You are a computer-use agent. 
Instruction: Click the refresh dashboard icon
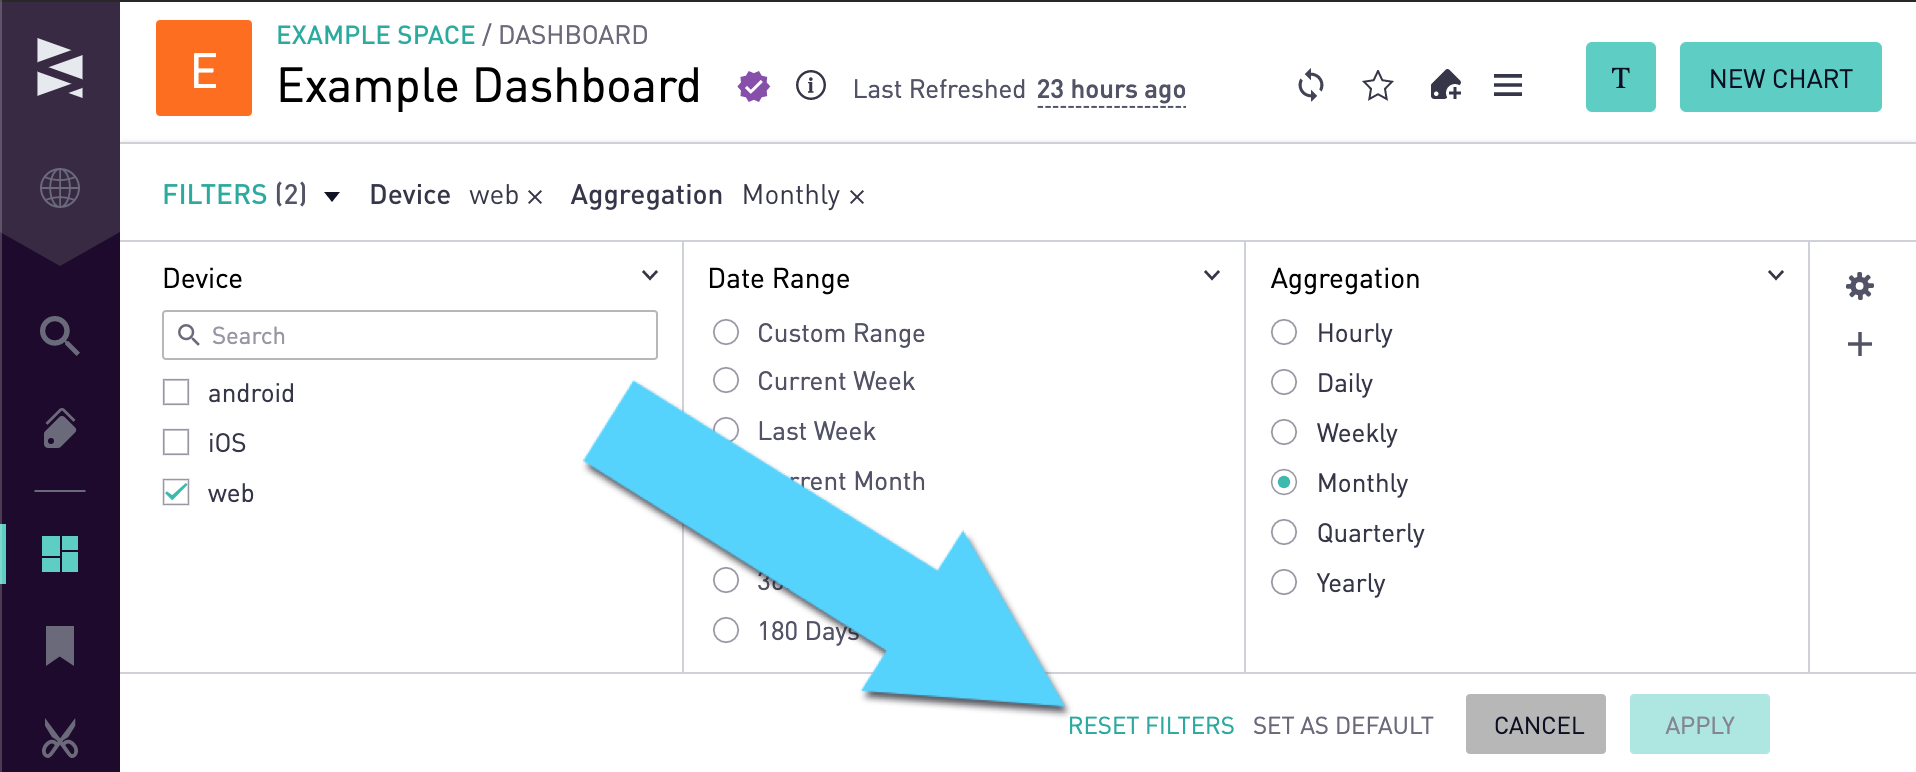1310,86
